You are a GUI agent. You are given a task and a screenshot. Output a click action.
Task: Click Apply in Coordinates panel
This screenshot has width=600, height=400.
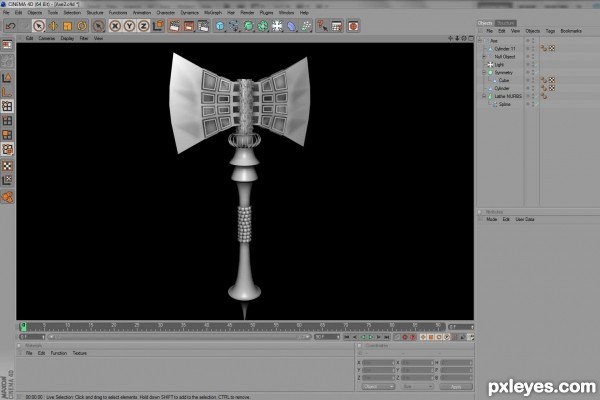tap(456, 387)
